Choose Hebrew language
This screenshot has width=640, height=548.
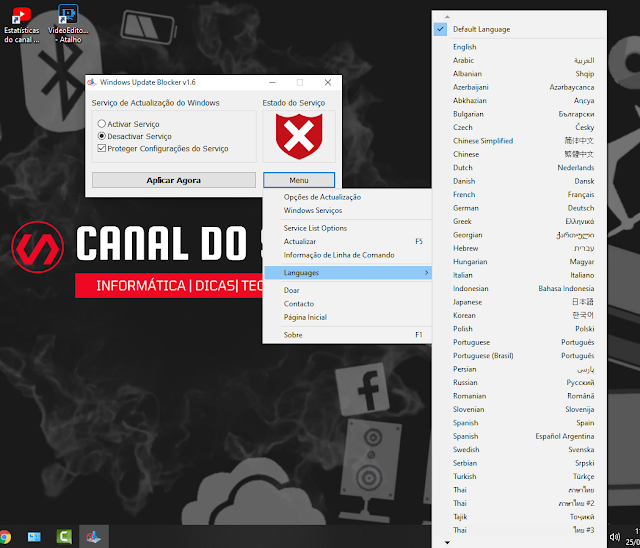coord(519,248)
